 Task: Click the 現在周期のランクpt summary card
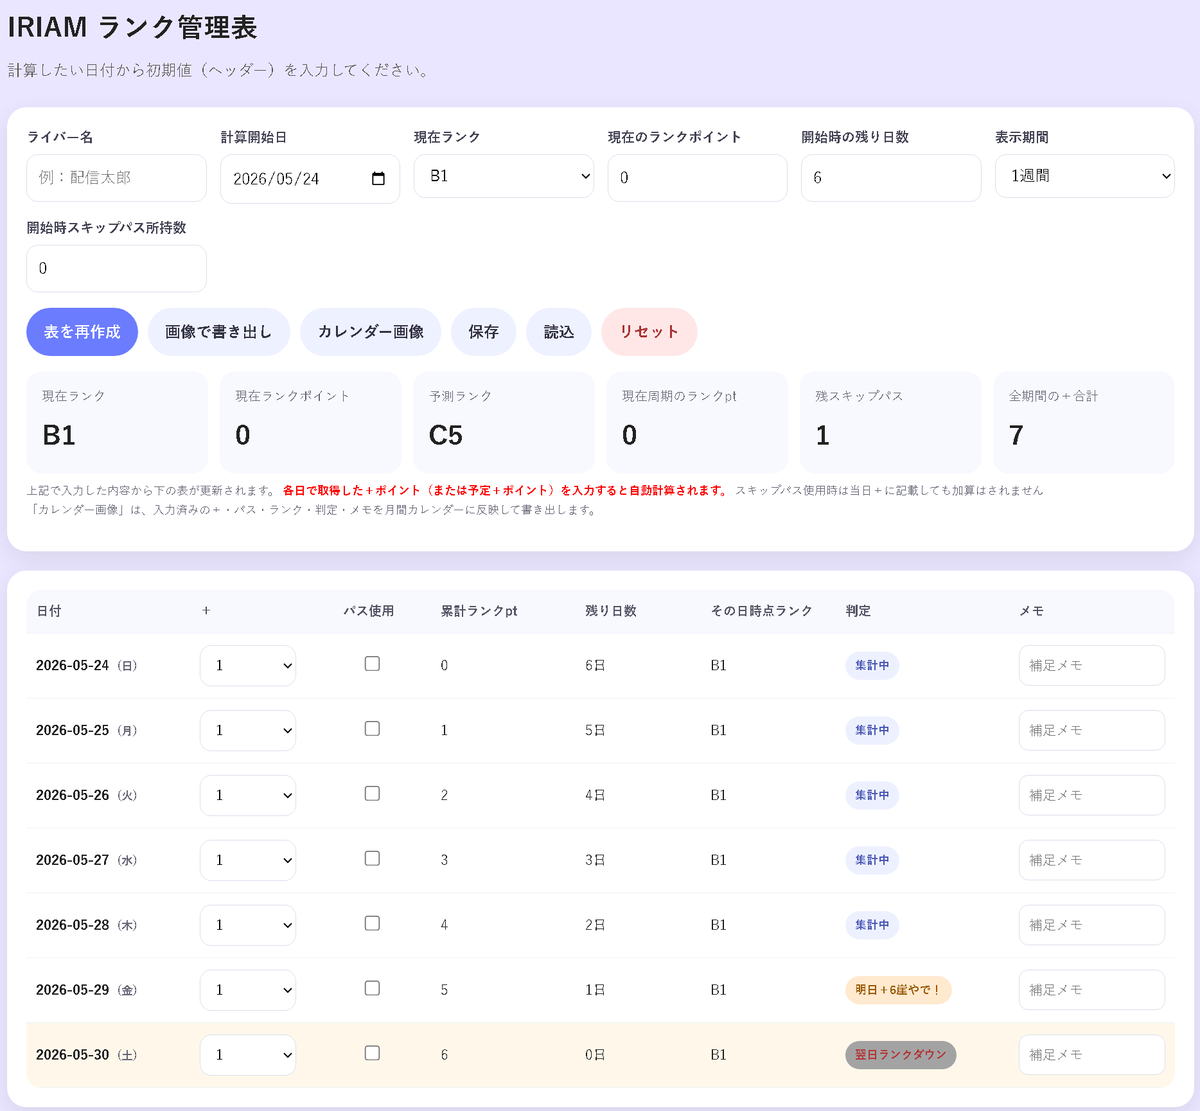pos(697,422)
